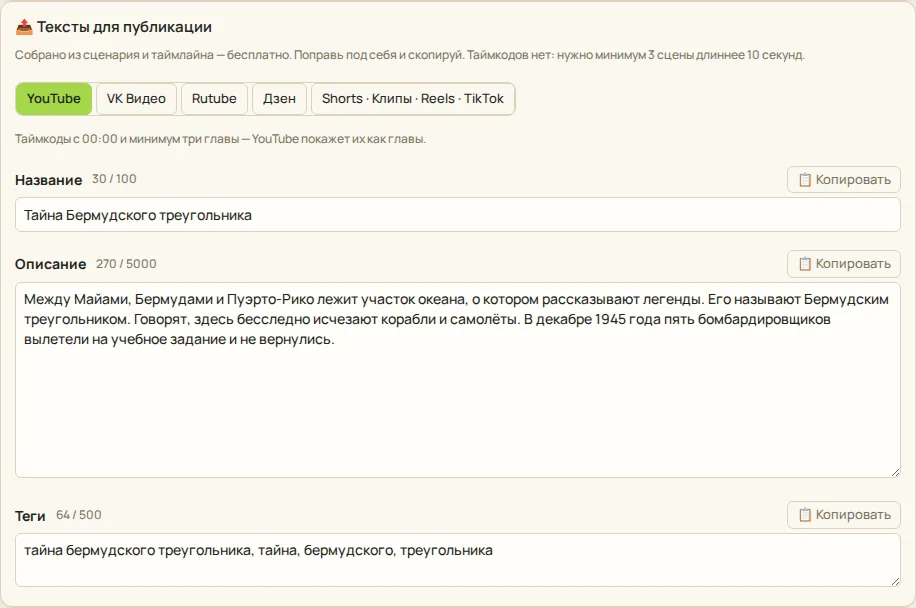Click the 'Собрано из сценария и таймлайна' note
Screen dimensions: 916x608
410,55
